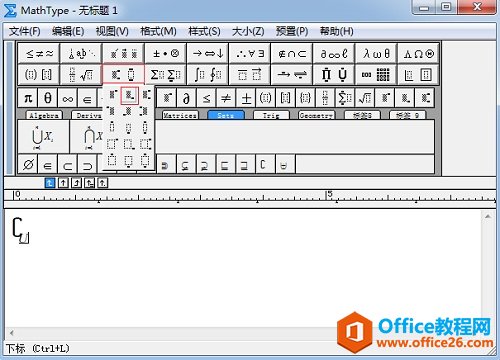Open the lowercase Greek palette (λωθ)

tap(376, 53)
